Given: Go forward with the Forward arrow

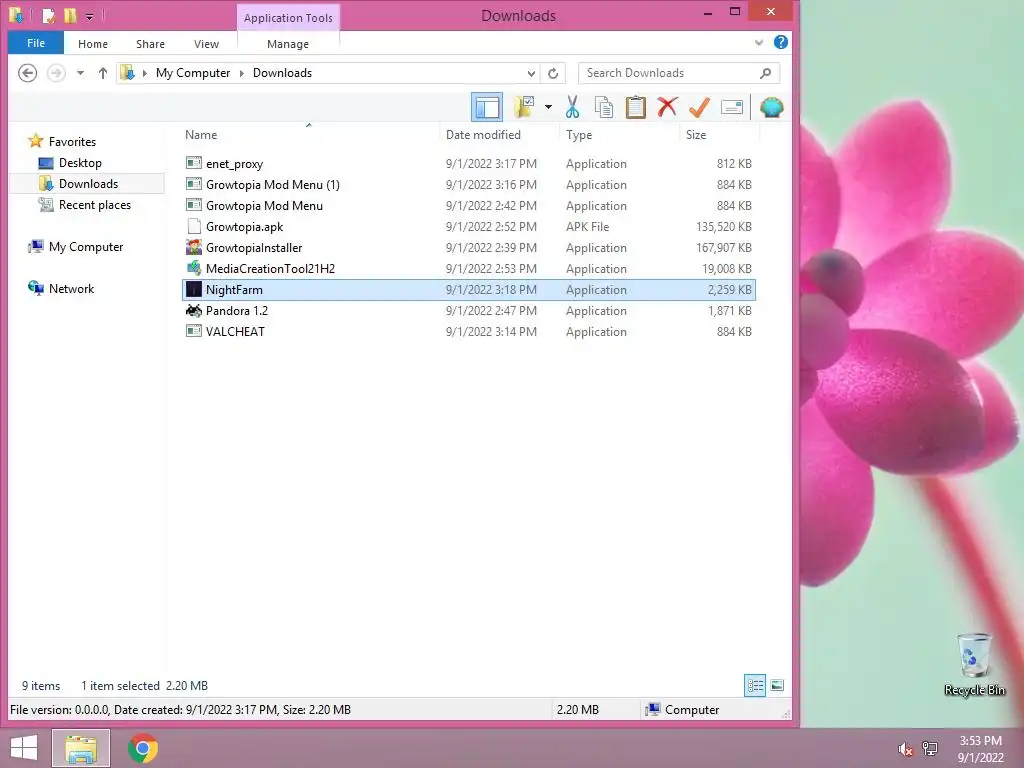Looking at the screenshot, I should click(56, 72).
